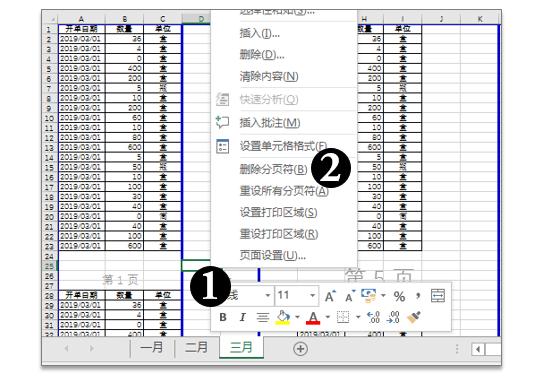Click the 数量 header in column B
Screen dimensions: 541x376
tap(125, 29)
